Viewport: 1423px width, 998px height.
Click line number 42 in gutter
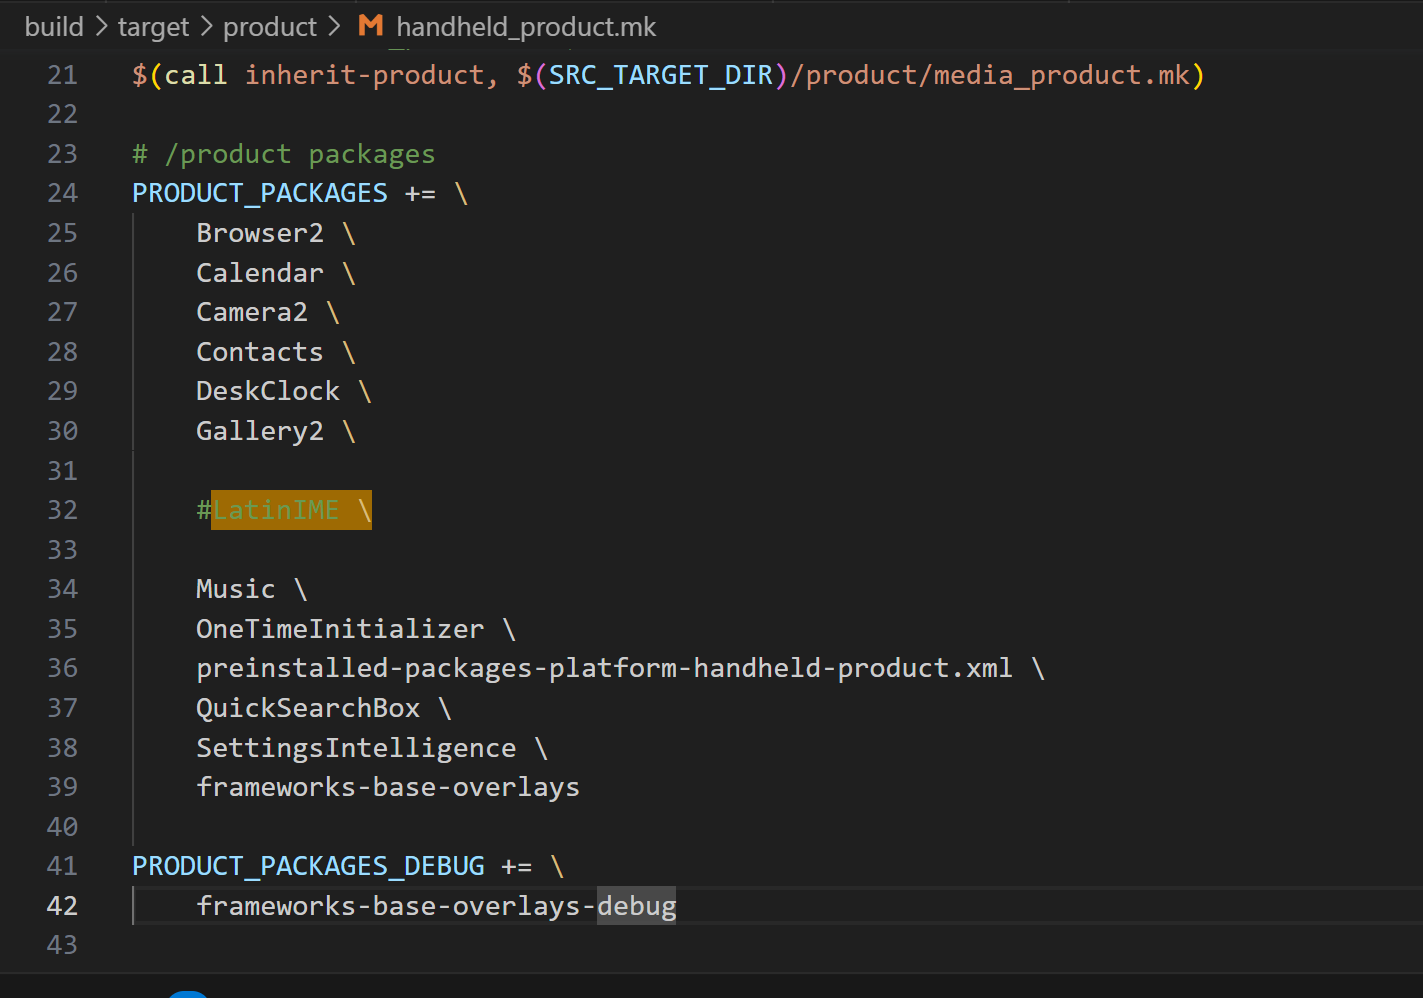pyautogui.click(x=62, y=906)
